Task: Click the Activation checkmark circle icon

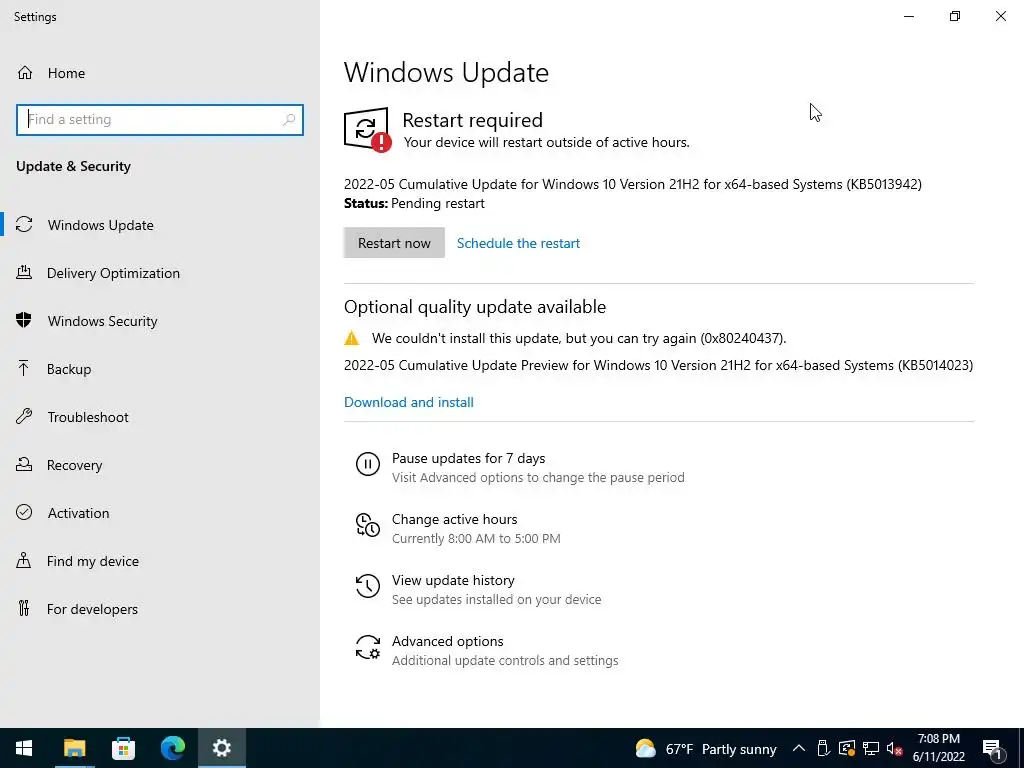Action: coord(24,512)
